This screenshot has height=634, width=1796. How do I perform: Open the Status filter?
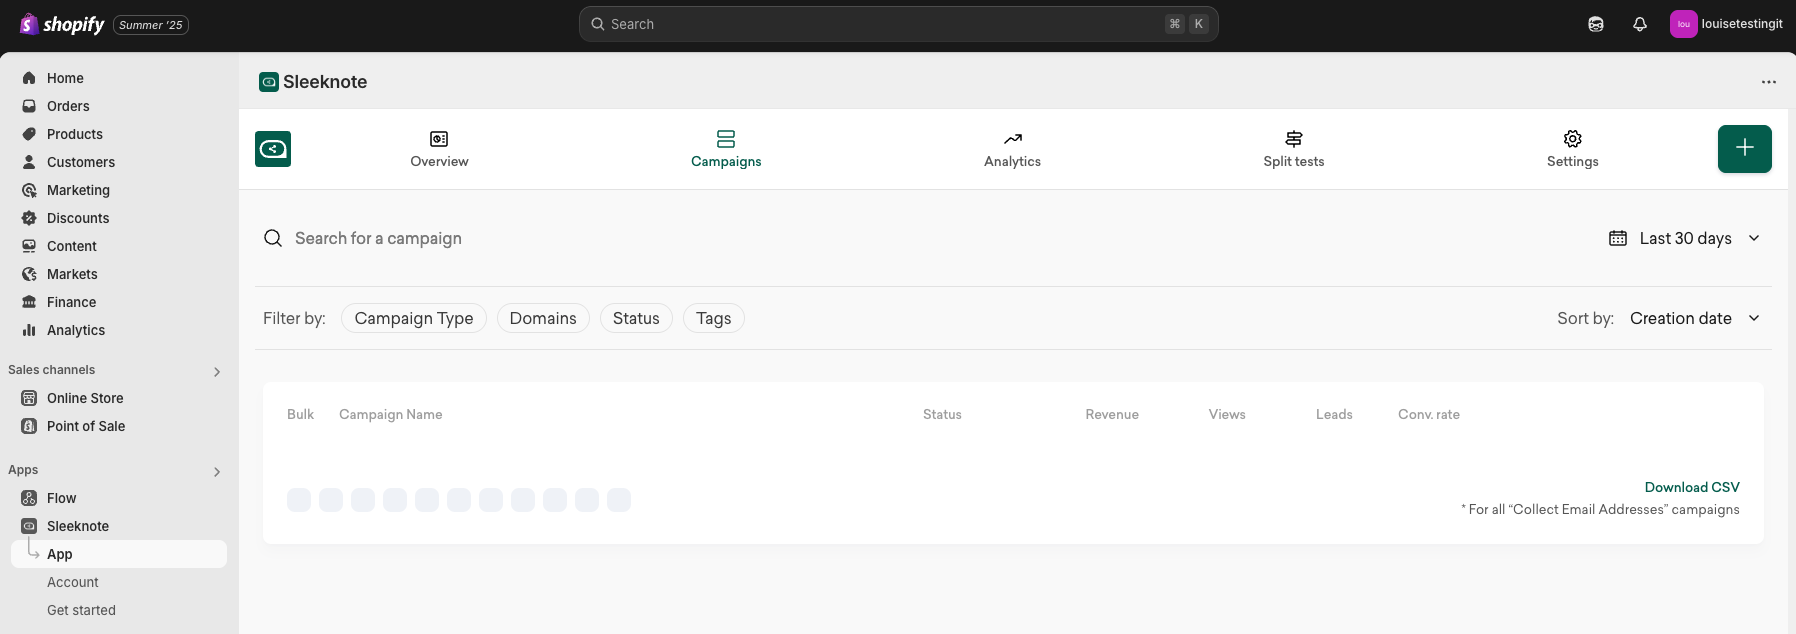(636, 318)
